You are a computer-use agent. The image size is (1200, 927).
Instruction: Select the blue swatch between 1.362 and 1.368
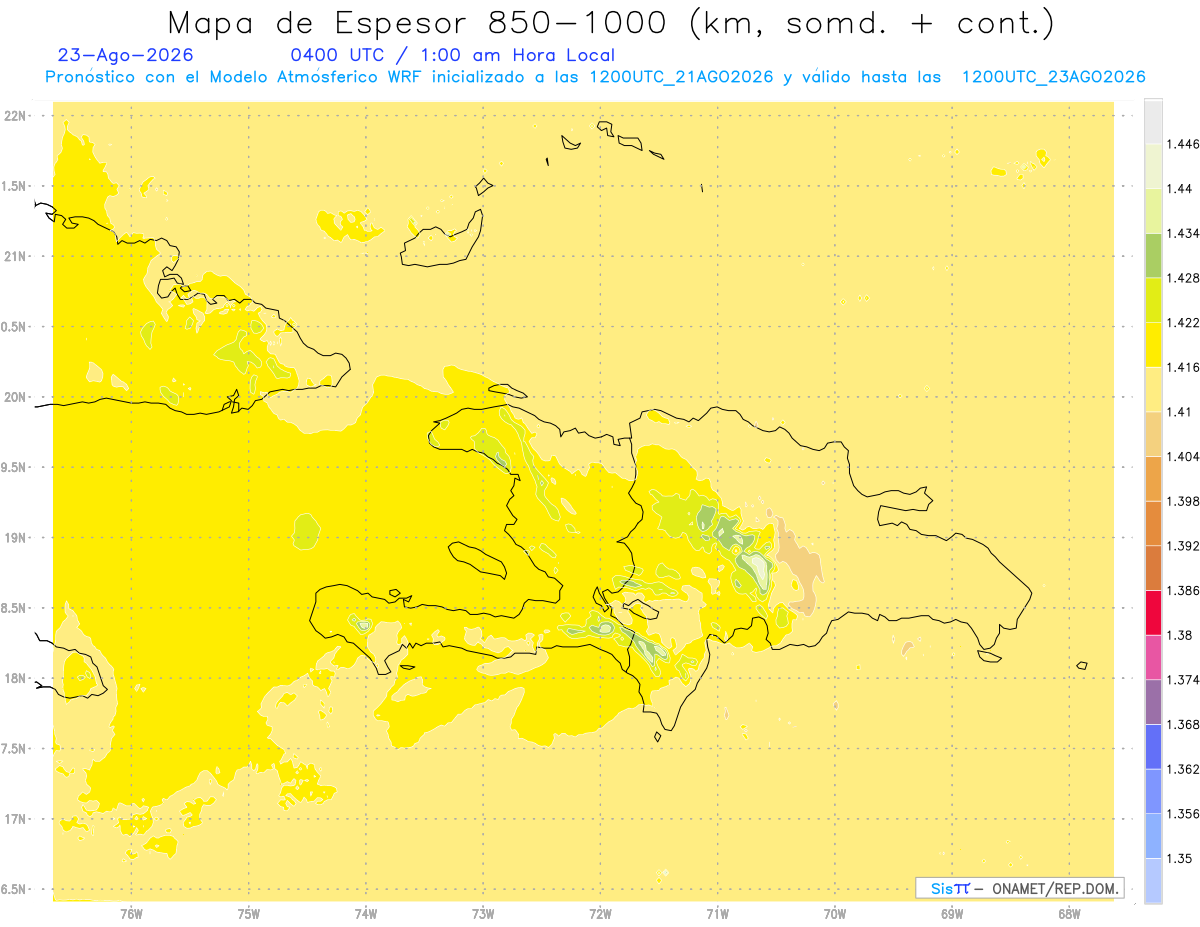[1153, 746]
